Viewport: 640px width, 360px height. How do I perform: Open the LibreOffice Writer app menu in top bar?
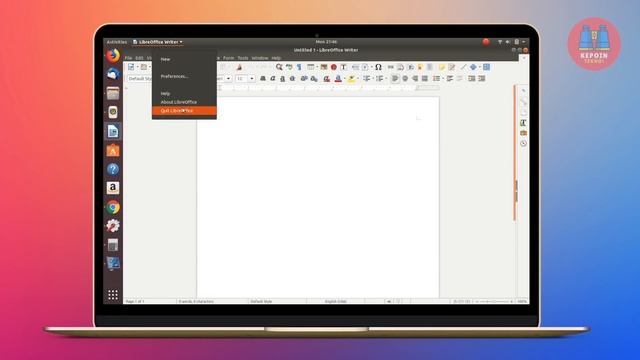158,42
